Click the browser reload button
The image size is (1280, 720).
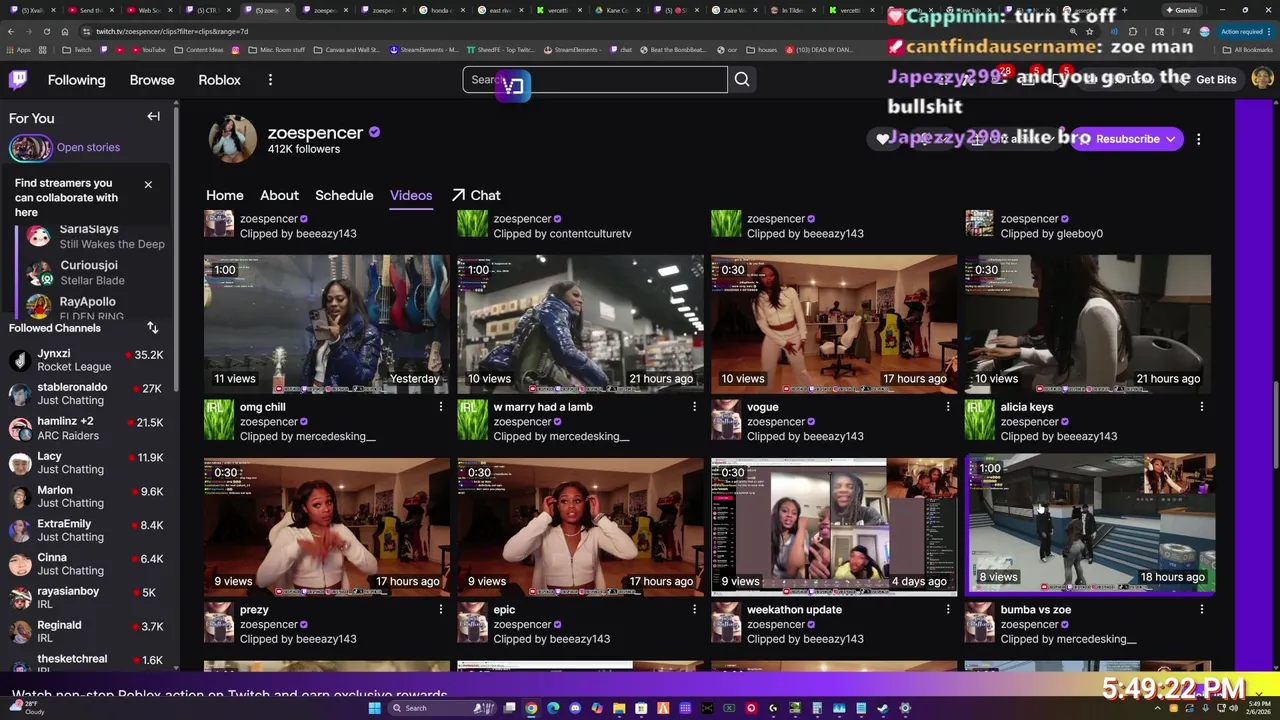pyautogui.click(x=47, y=31)
